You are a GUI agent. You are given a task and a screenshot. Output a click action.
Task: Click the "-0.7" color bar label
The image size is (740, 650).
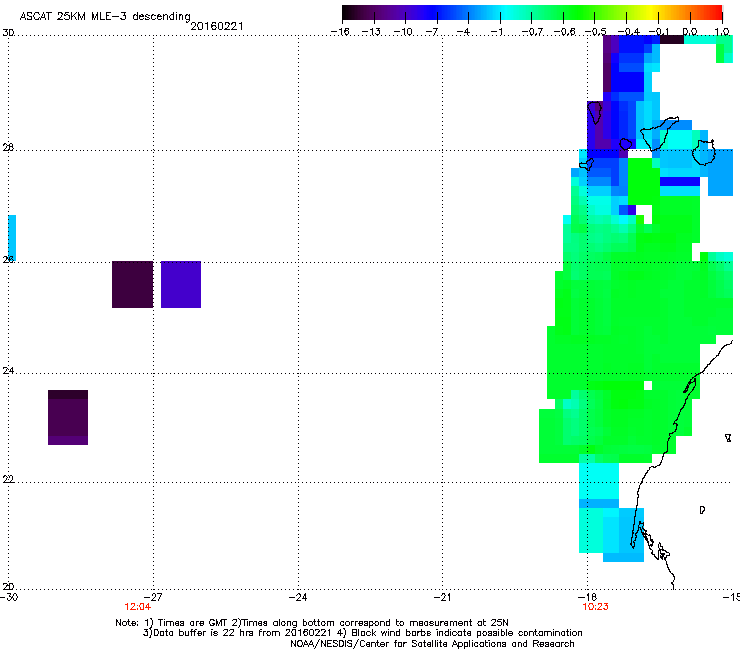(x=532, y=32)
